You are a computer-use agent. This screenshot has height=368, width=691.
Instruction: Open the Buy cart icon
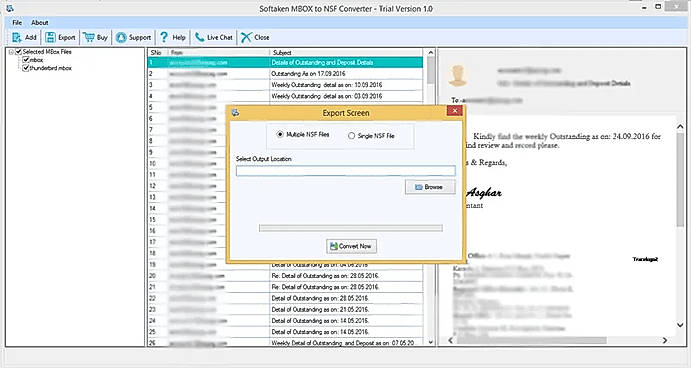click(x=89, y=37)
